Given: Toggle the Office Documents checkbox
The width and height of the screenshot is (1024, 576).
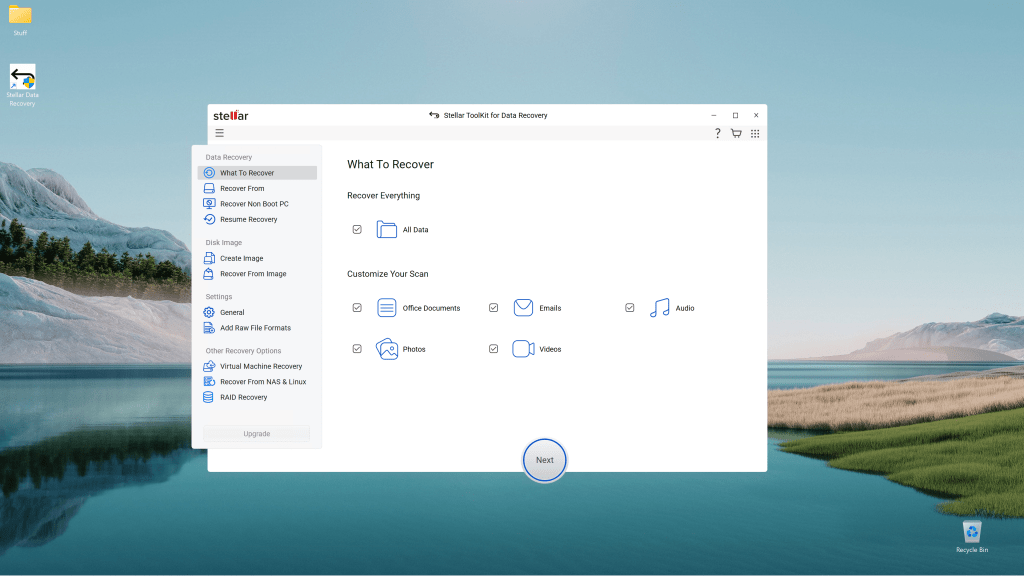Looking at the screenshot, I should coord(357,308).
